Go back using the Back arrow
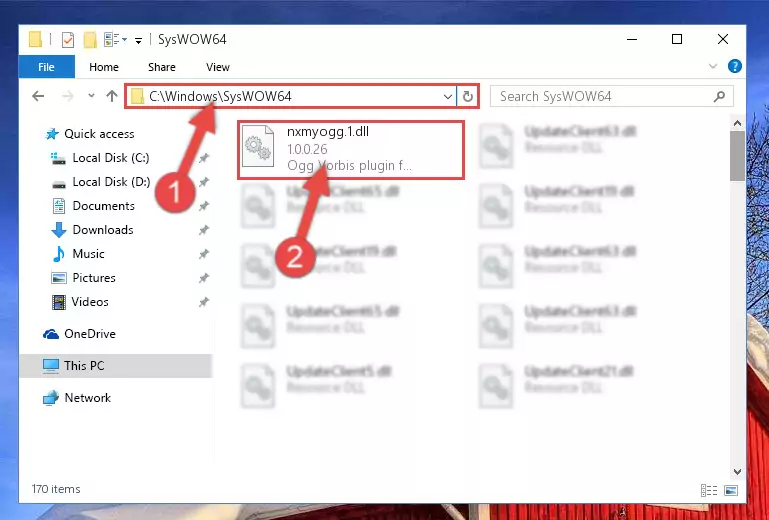Screen dimensions: 769x520 [38, 96]
